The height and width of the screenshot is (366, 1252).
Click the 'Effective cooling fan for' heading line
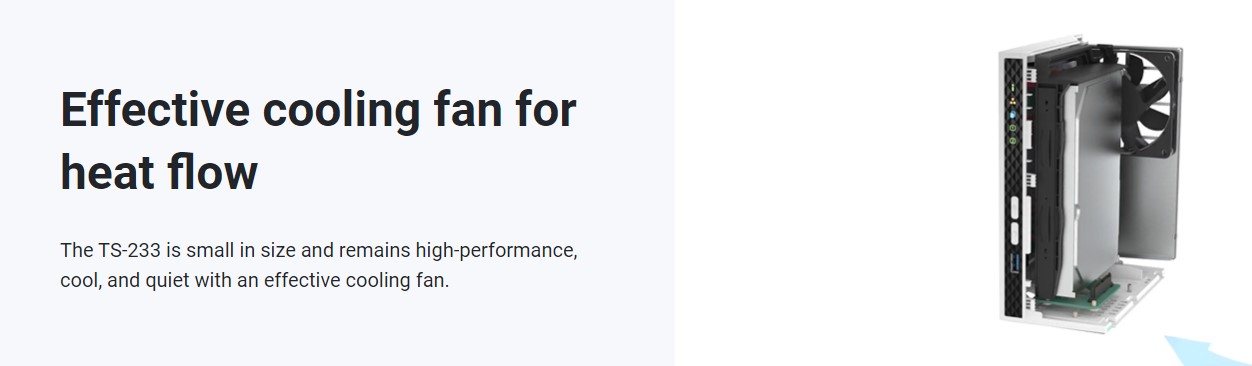point(319,108)
